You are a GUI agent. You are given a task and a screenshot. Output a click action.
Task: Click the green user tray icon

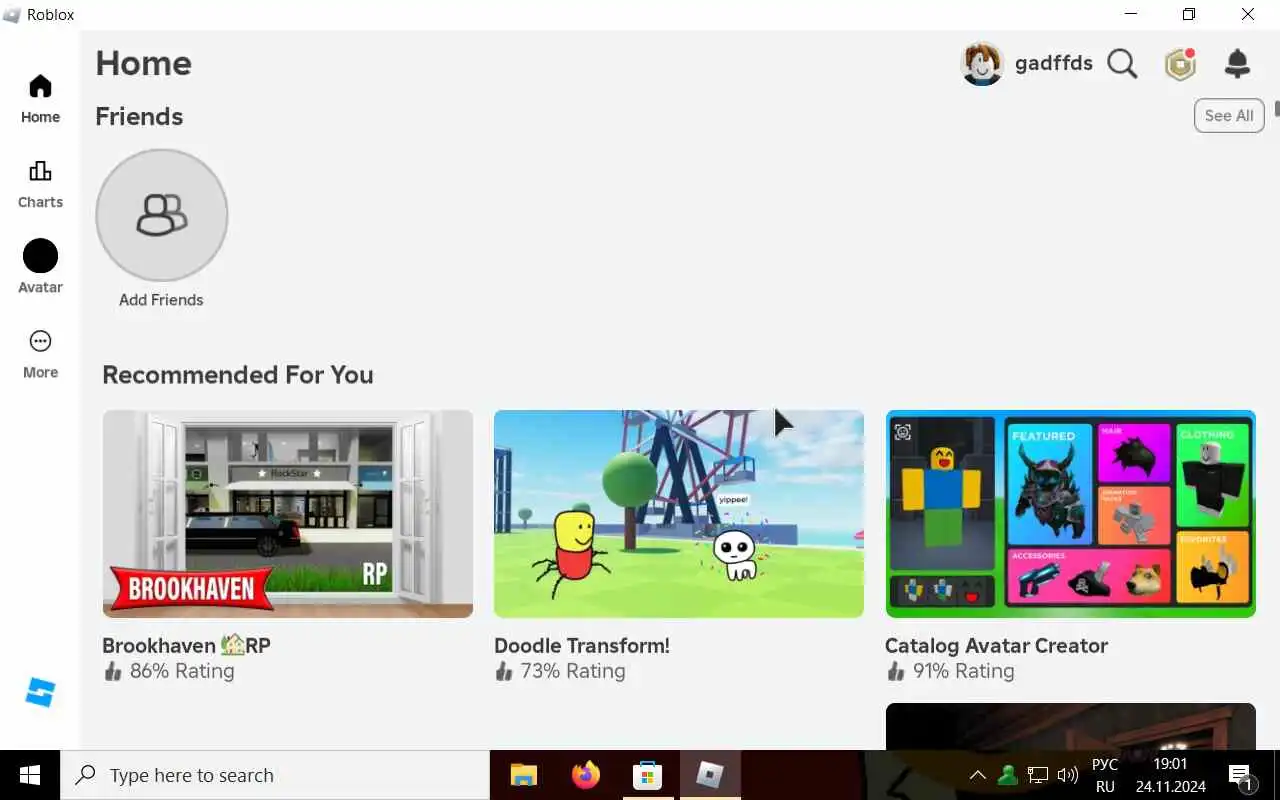pyautogui.click(x=1008, y=775)
